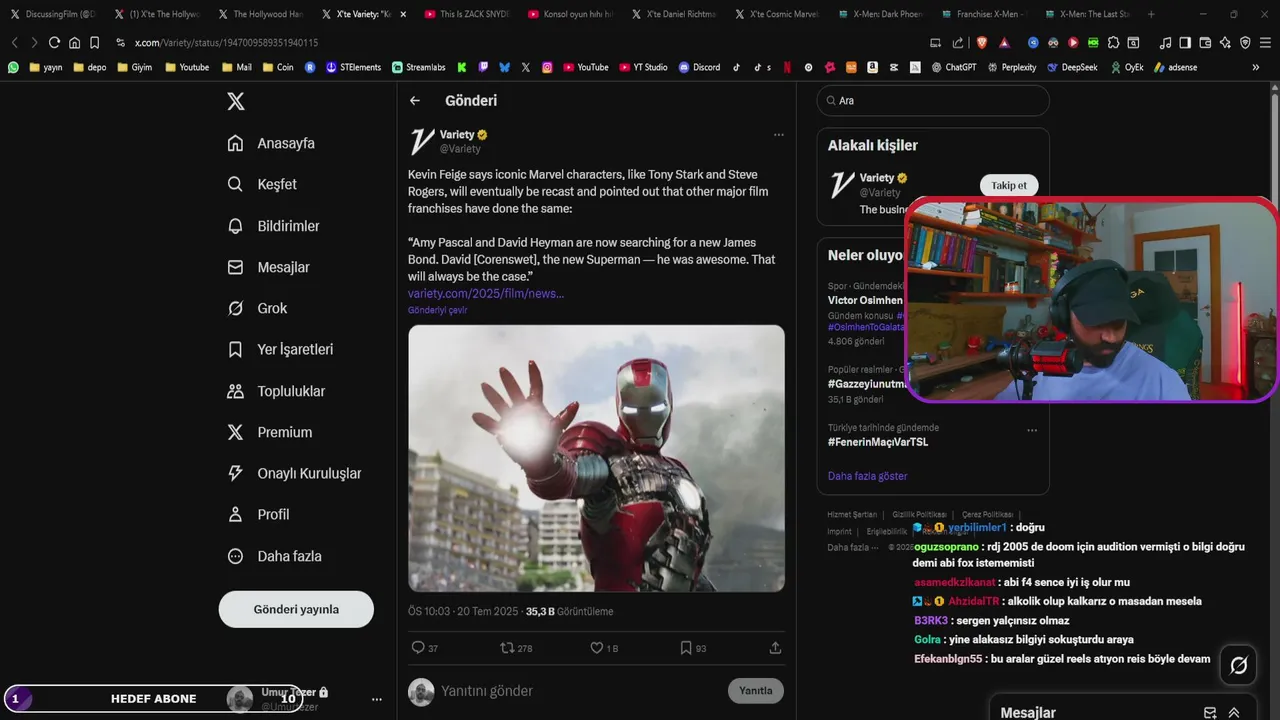Open the post's three-dot menu
Image resolution: width=1280 pixels, height=720 pixels.
(778, 135)
